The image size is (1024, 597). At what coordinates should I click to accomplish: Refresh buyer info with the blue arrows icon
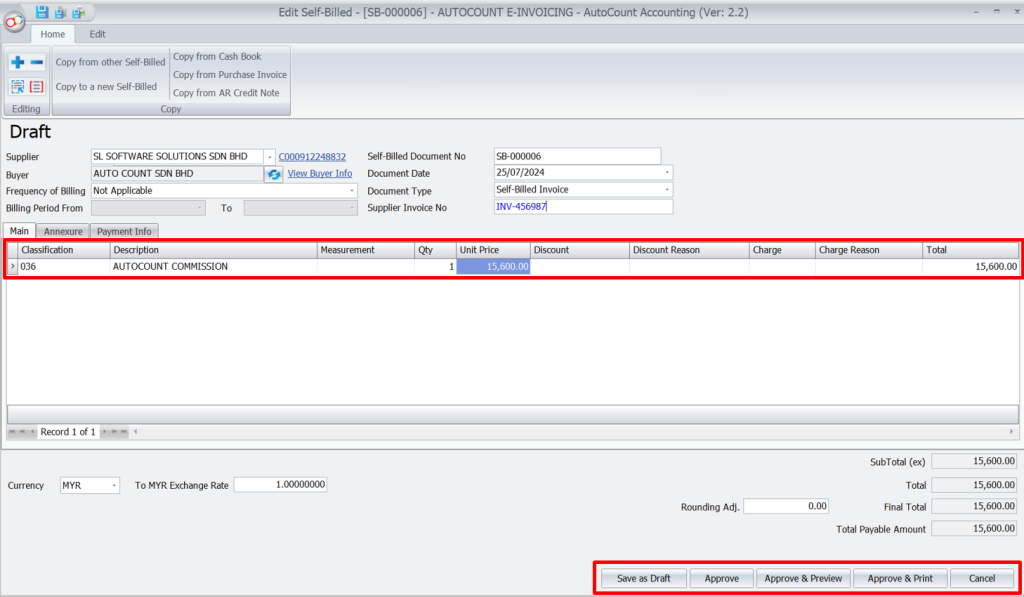tap(274, 174)
